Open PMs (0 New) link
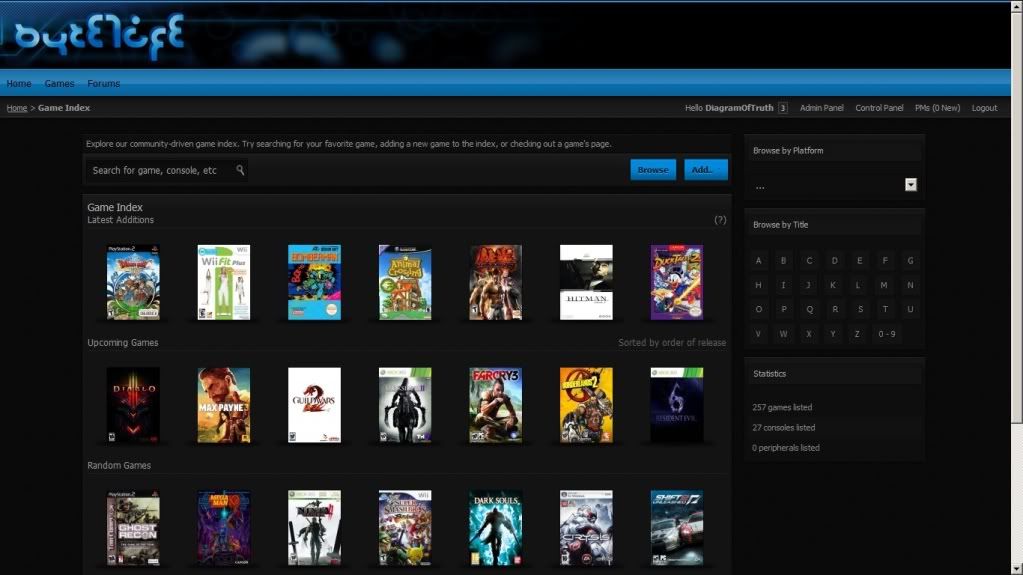This screenshot has height=575, width=1023. (x=937, y=108)
